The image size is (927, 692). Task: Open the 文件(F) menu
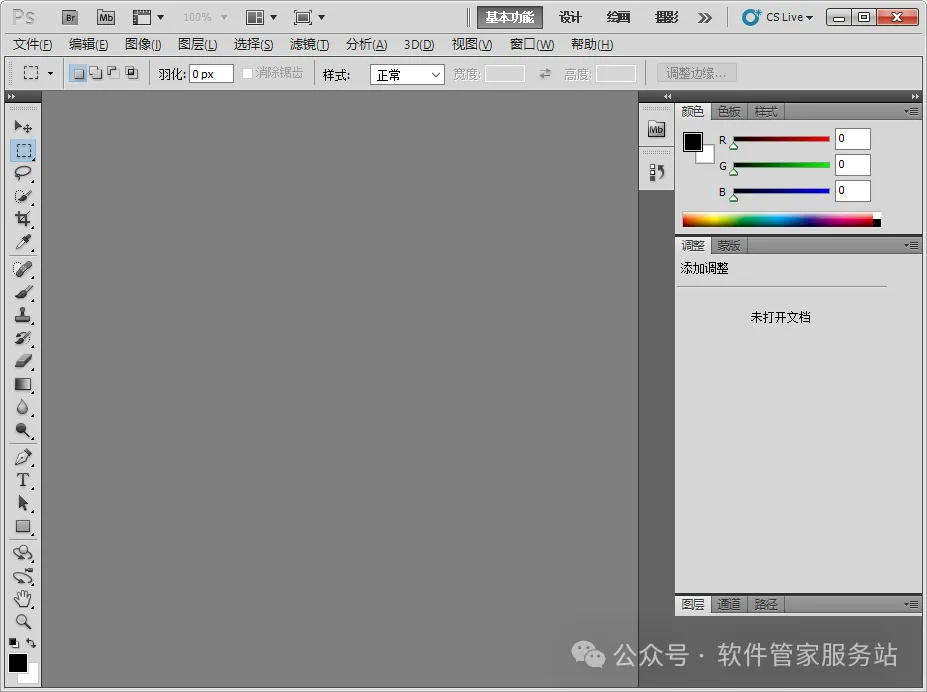coord(33,44)
